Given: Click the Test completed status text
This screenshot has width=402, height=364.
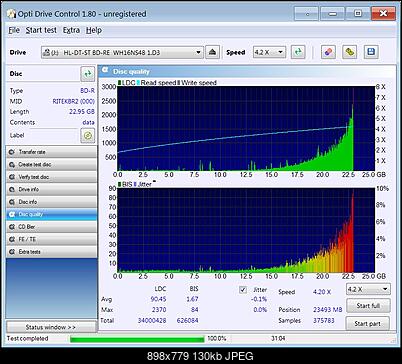Looking at the screenshot, I should point(28,338).
